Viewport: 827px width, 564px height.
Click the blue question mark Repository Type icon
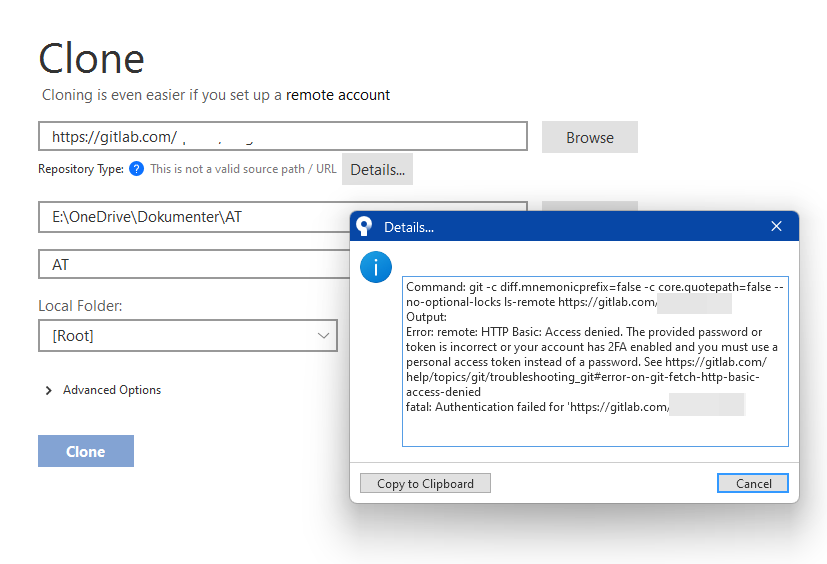(x=136, y=169)
